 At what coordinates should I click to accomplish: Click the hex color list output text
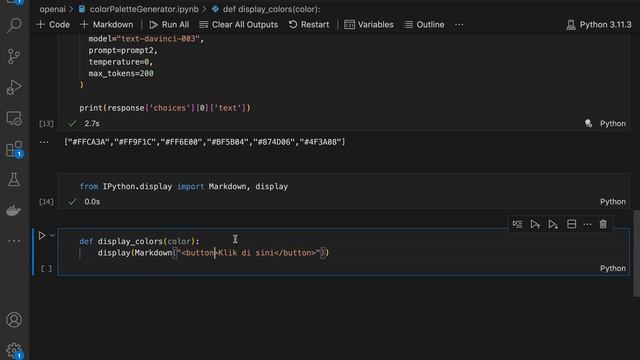(204, 142)
